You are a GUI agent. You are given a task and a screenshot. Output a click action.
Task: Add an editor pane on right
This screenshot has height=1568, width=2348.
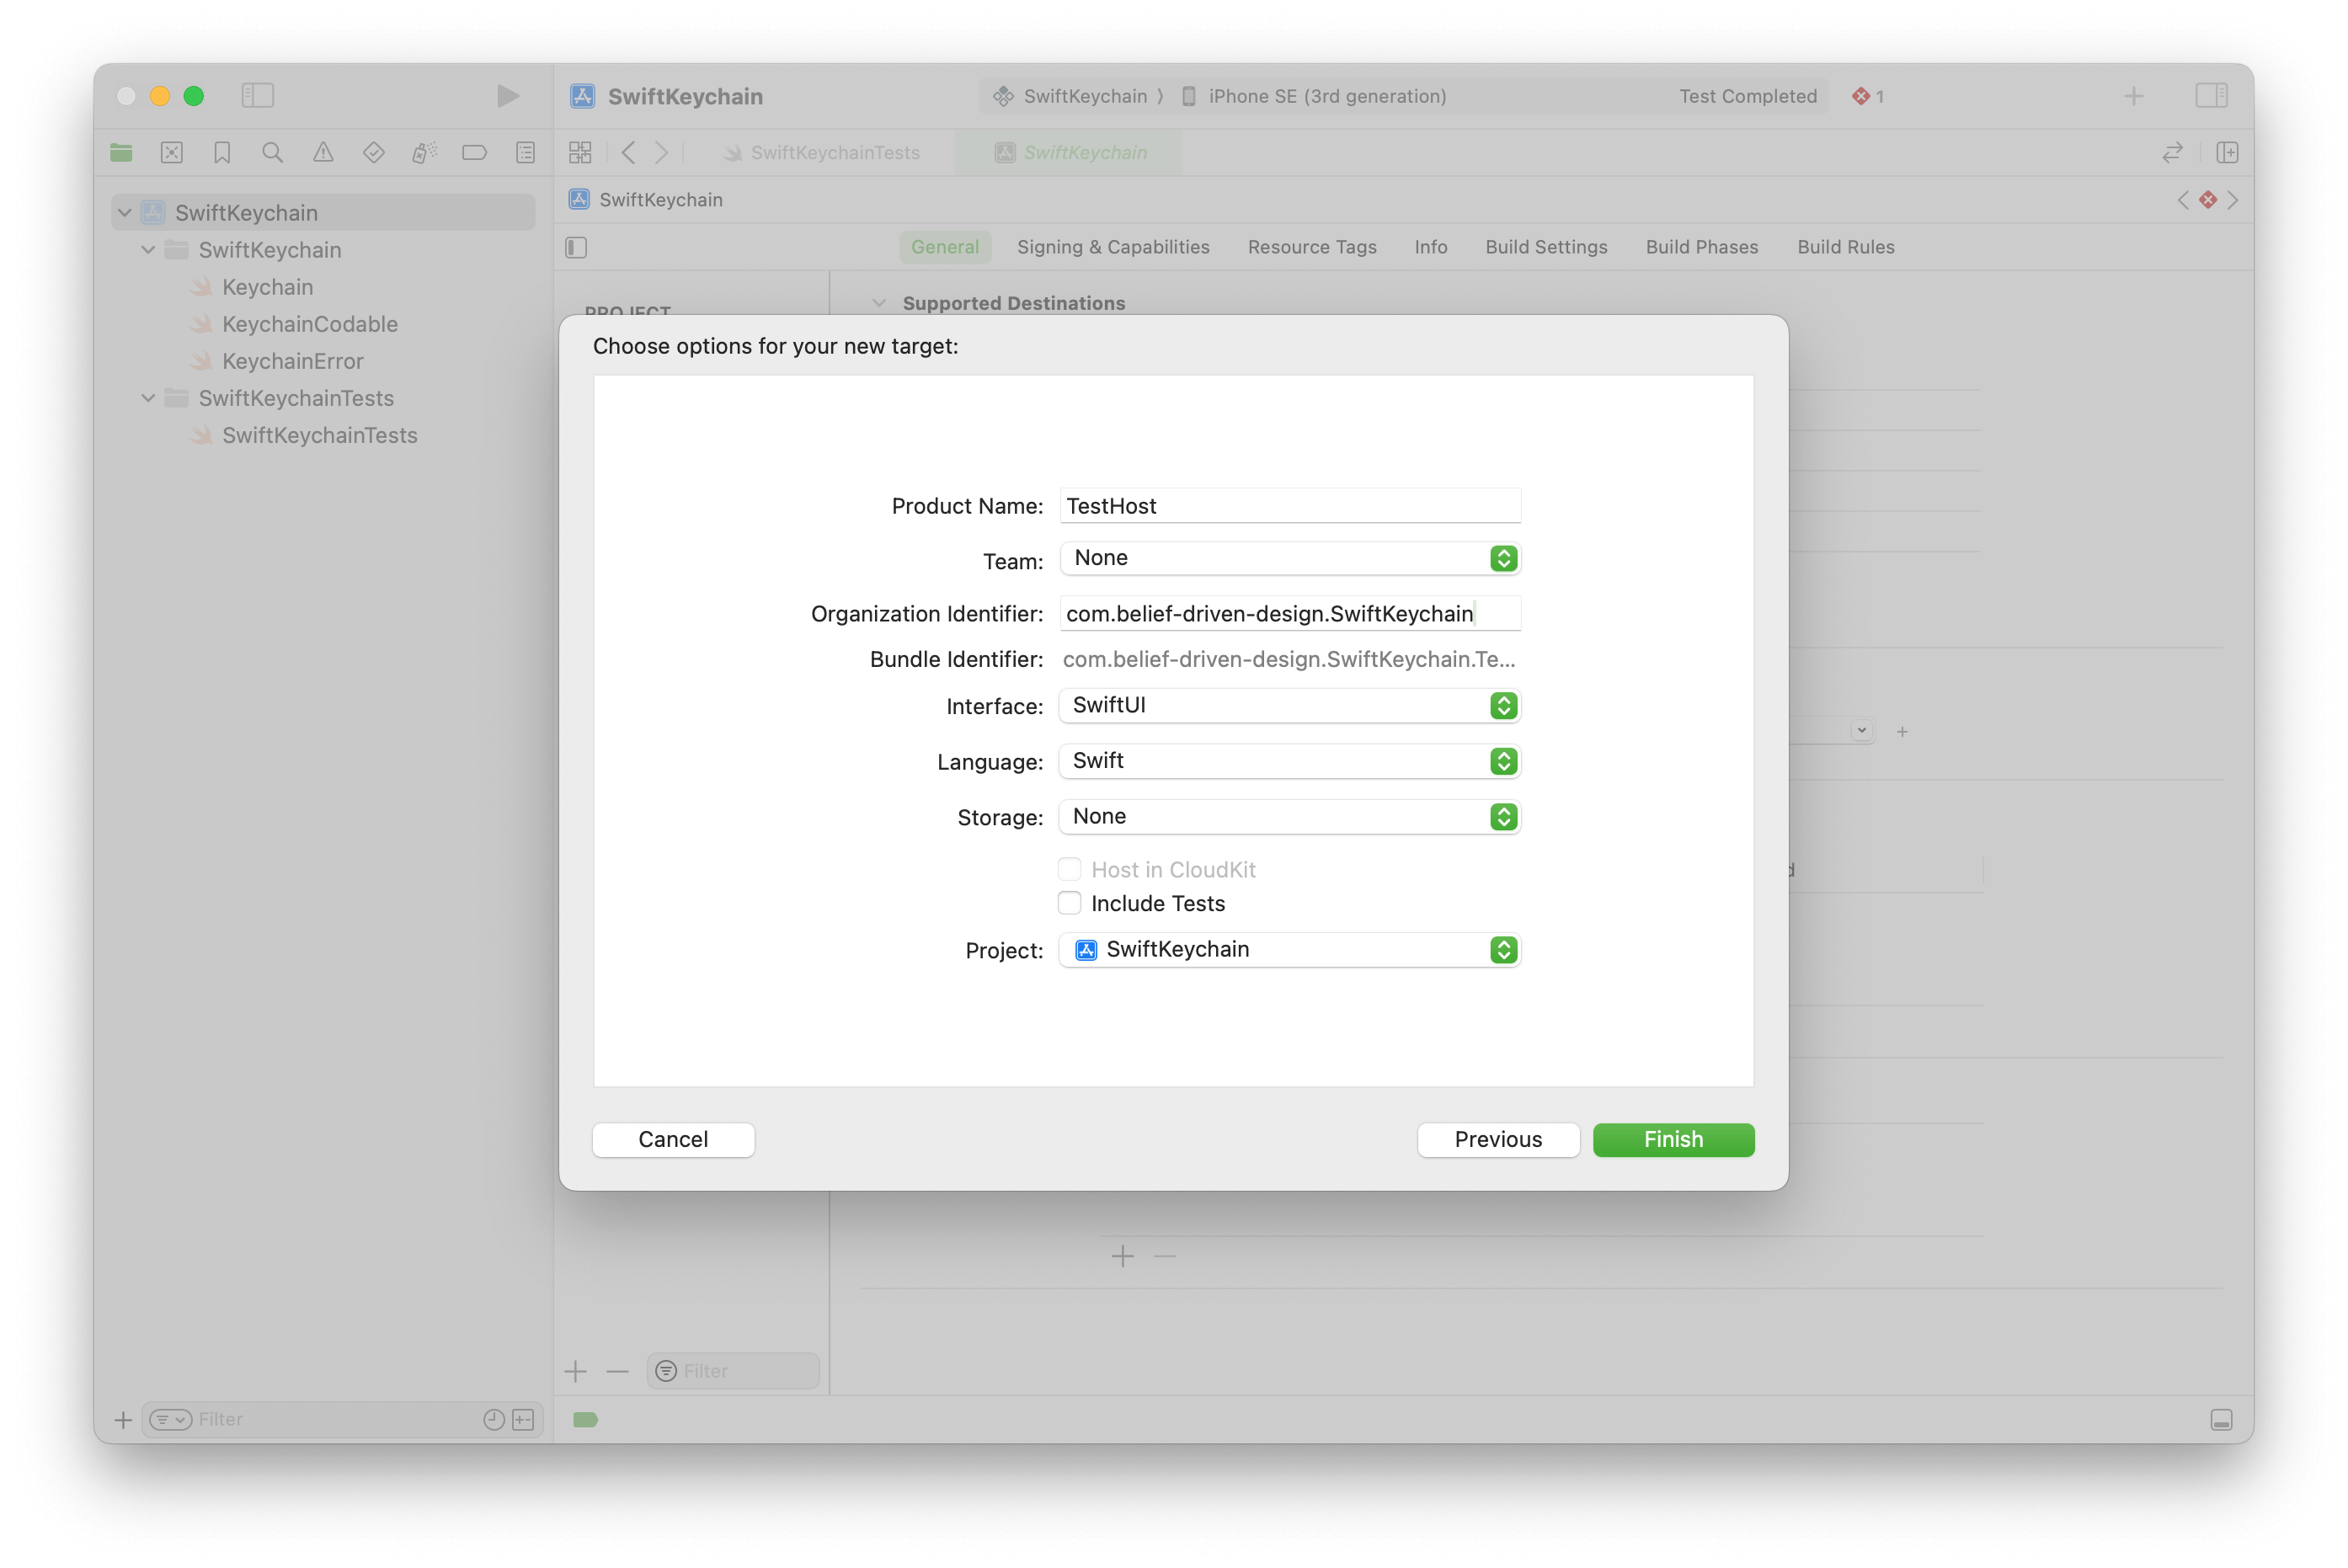click(2227, 152)
